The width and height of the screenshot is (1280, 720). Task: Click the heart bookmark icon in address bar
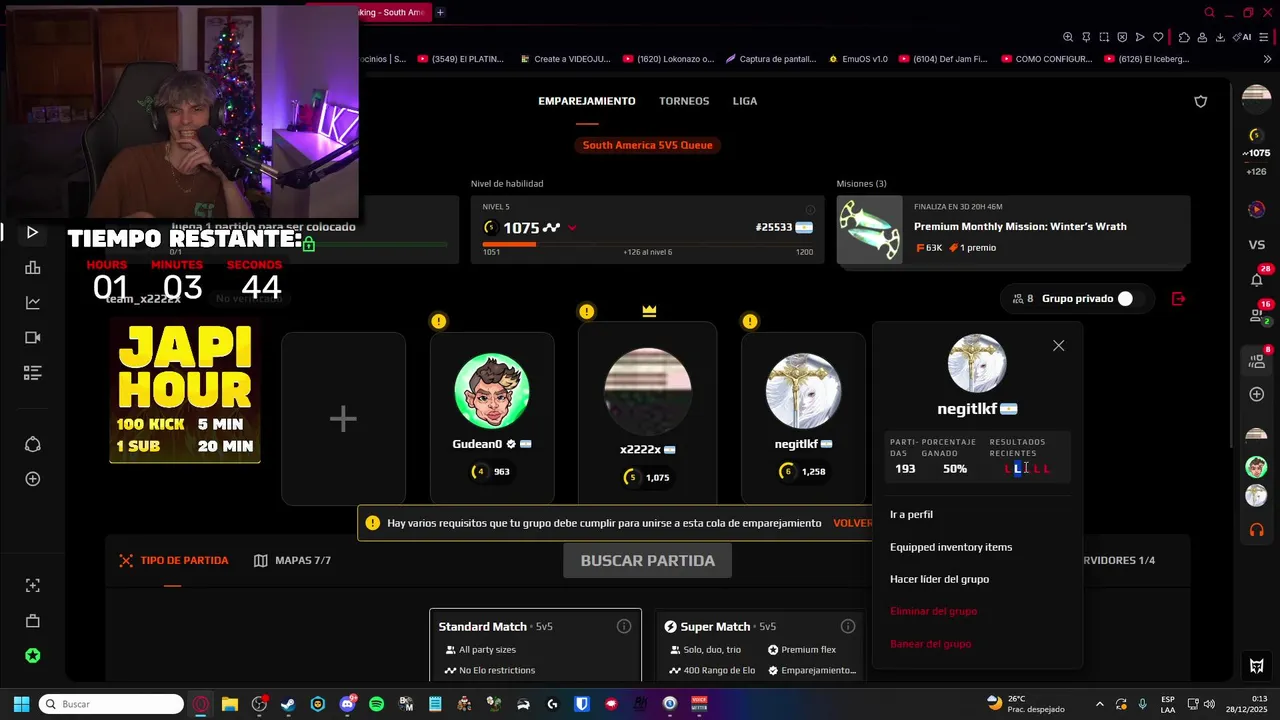1158,37
